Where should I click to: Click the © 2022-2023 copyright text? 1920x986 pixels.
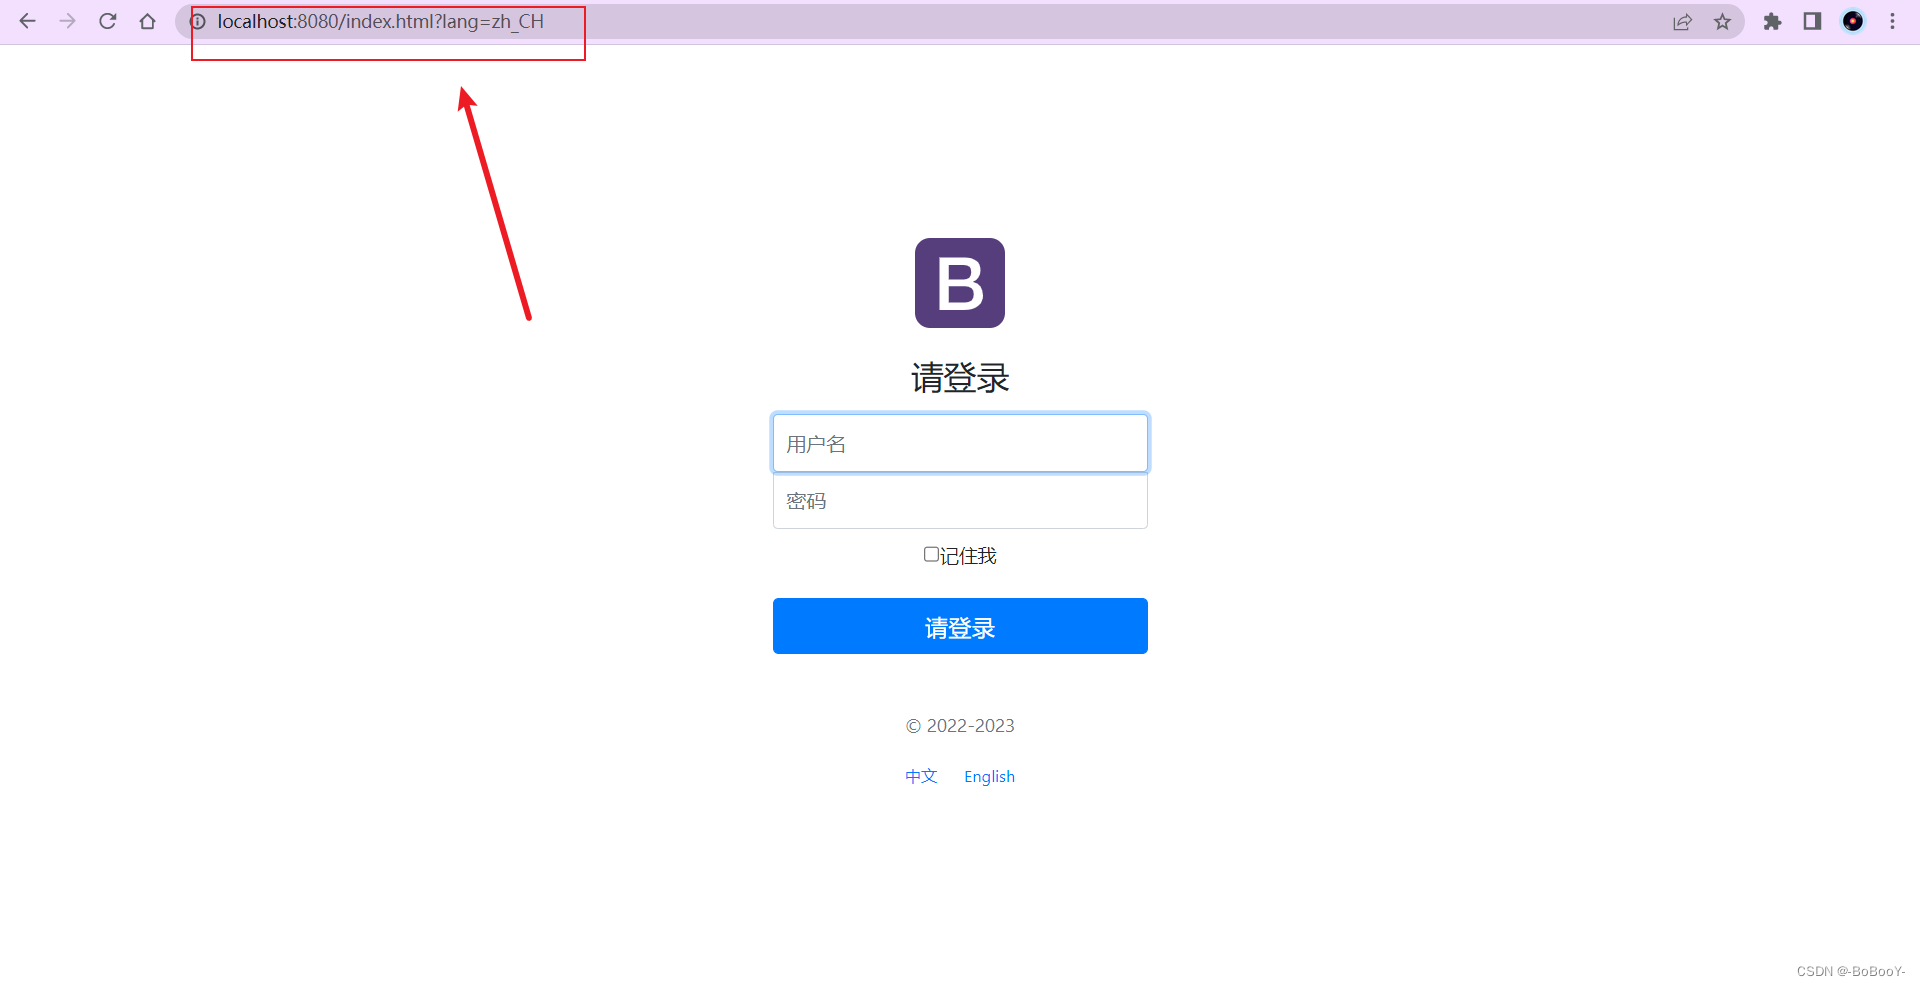tap(960, 726)
